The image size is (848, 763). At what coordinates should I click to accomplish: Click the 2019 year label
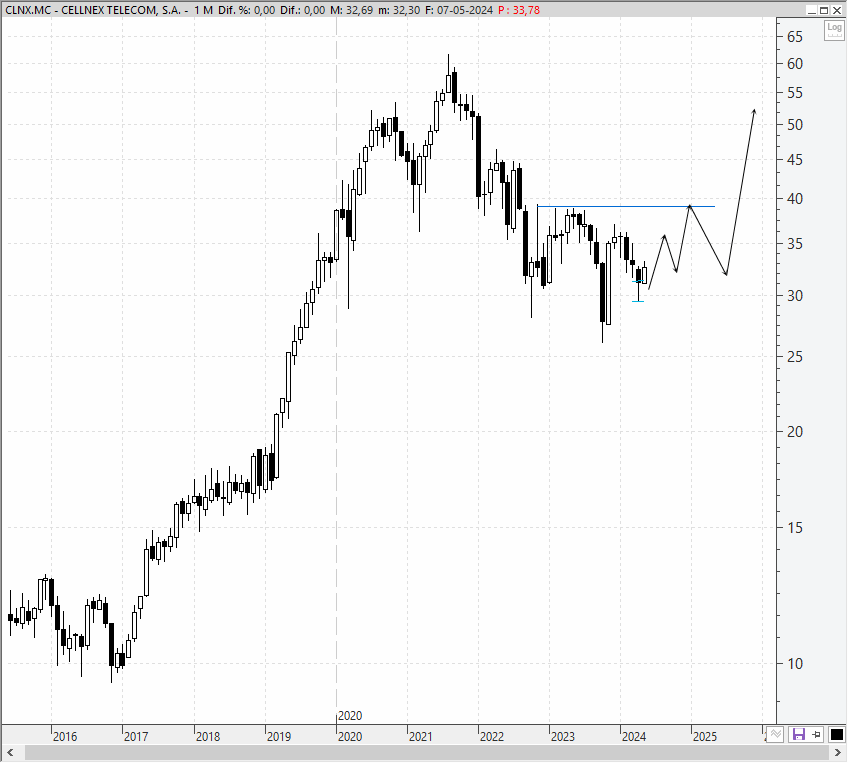279,737
